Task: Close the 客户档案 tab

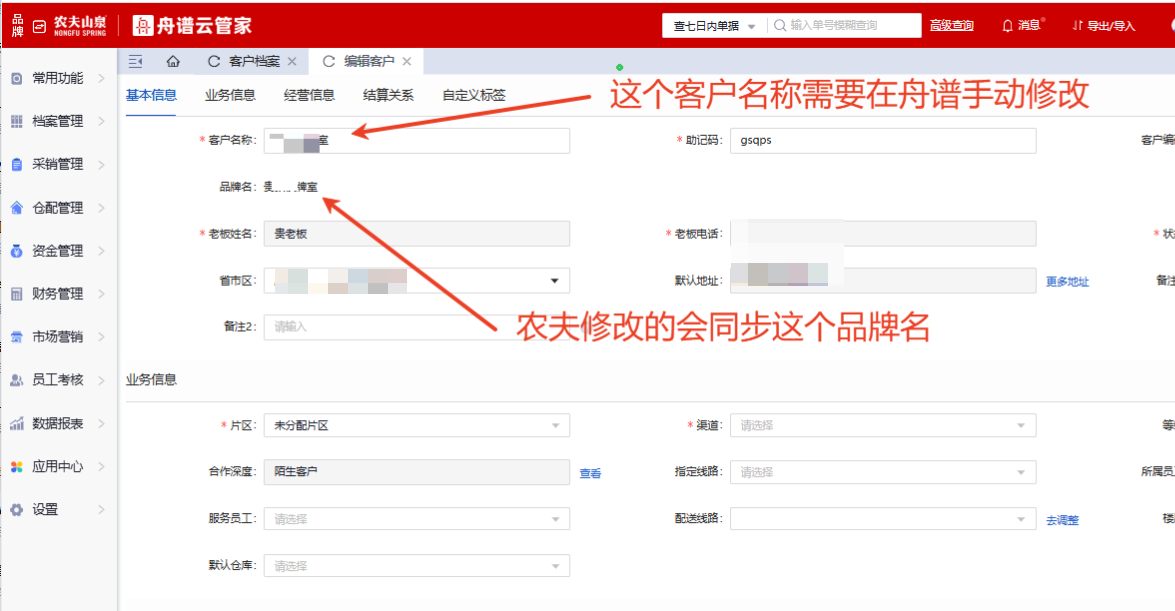Action: click(292, 62)
